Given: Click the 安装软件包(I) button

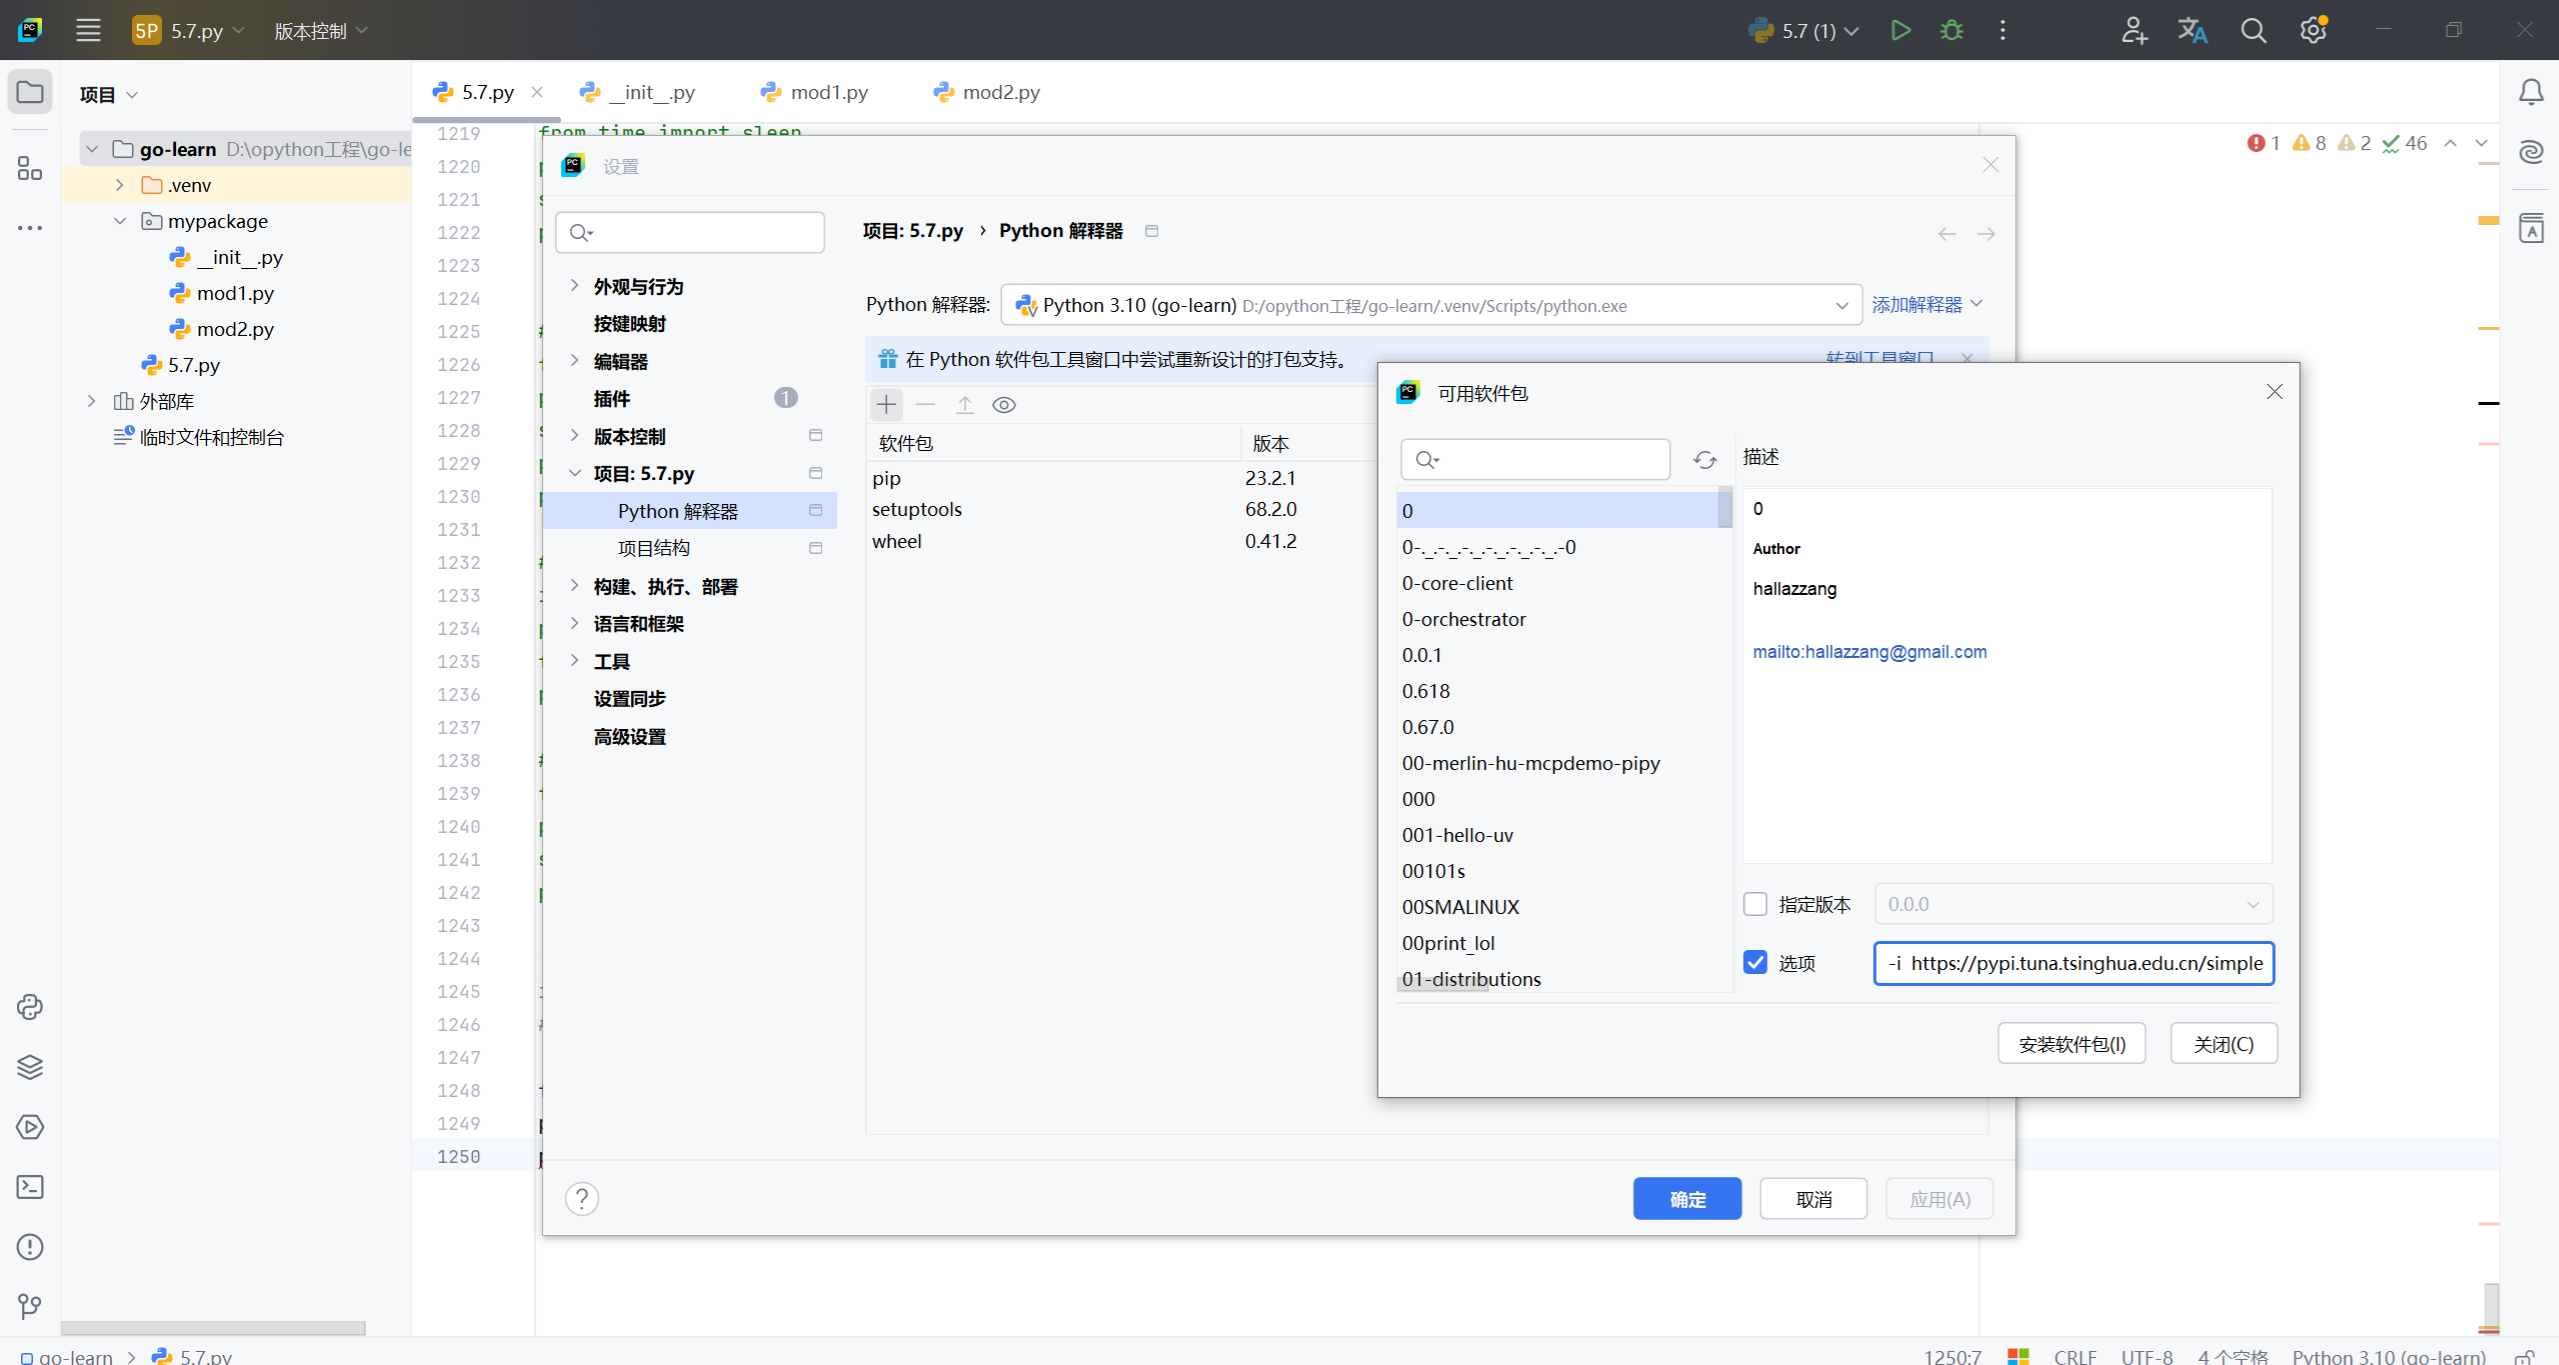Looking at the screenshot, I should 2072,1044.
